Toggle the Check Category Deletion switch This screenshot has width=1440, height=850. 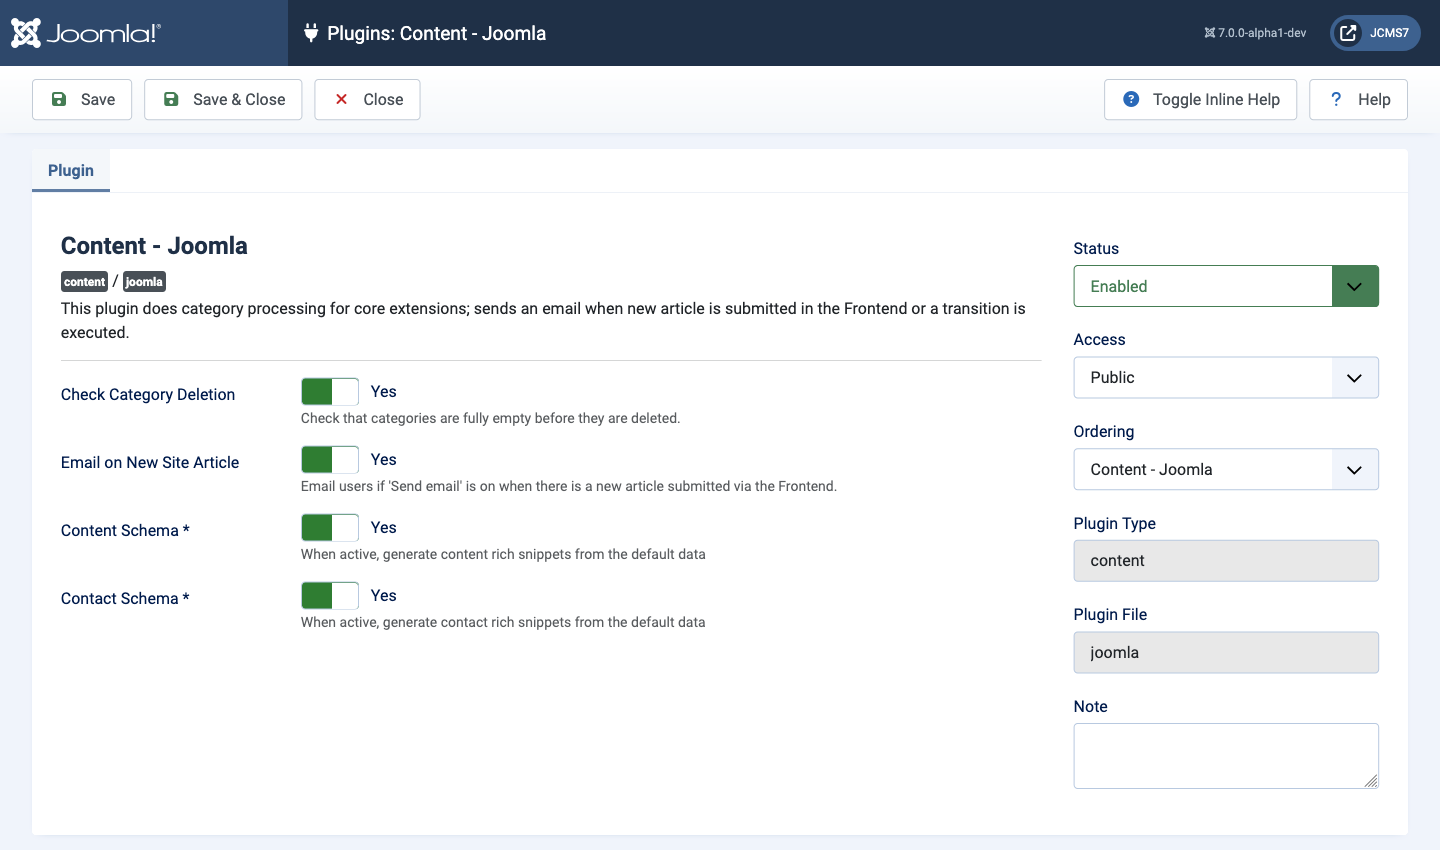click(x=330, y=392)
